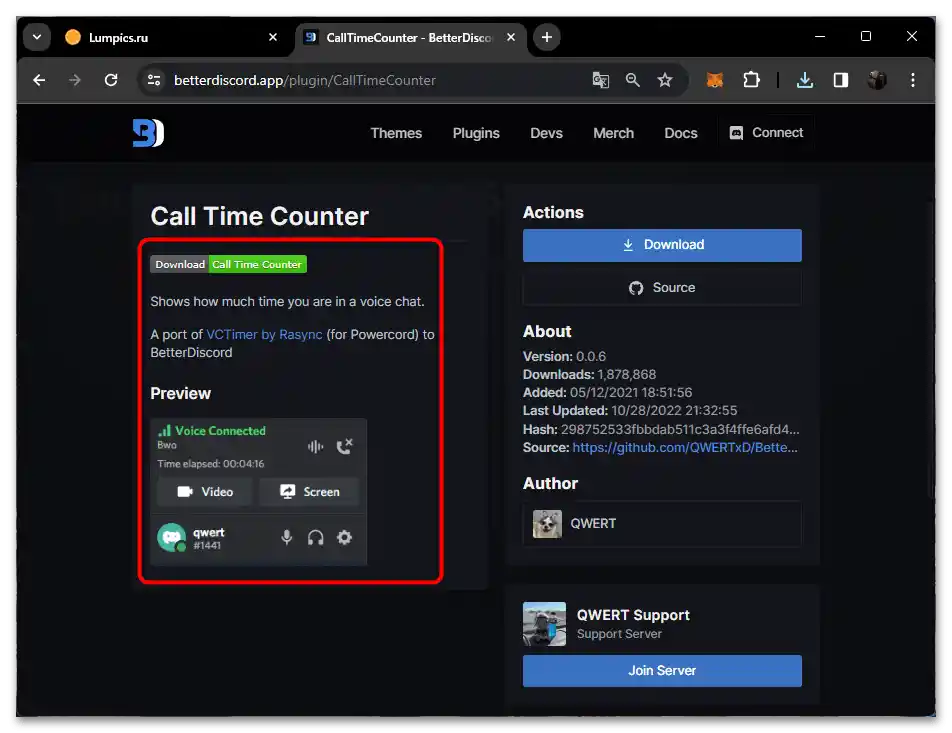This screenshot has width=952, height=733.
Task: Click the Join Server button
Action: click(662, 670)
